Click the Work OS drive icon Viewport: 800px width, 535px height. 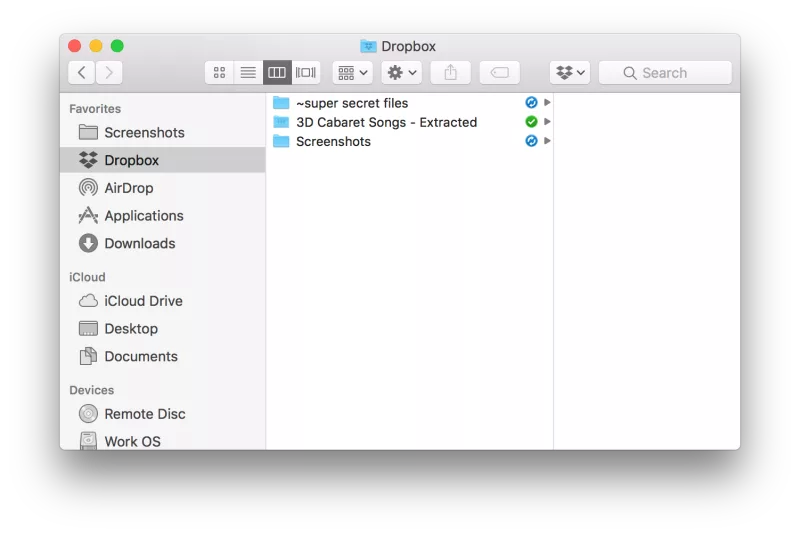(x=88, y=441)
